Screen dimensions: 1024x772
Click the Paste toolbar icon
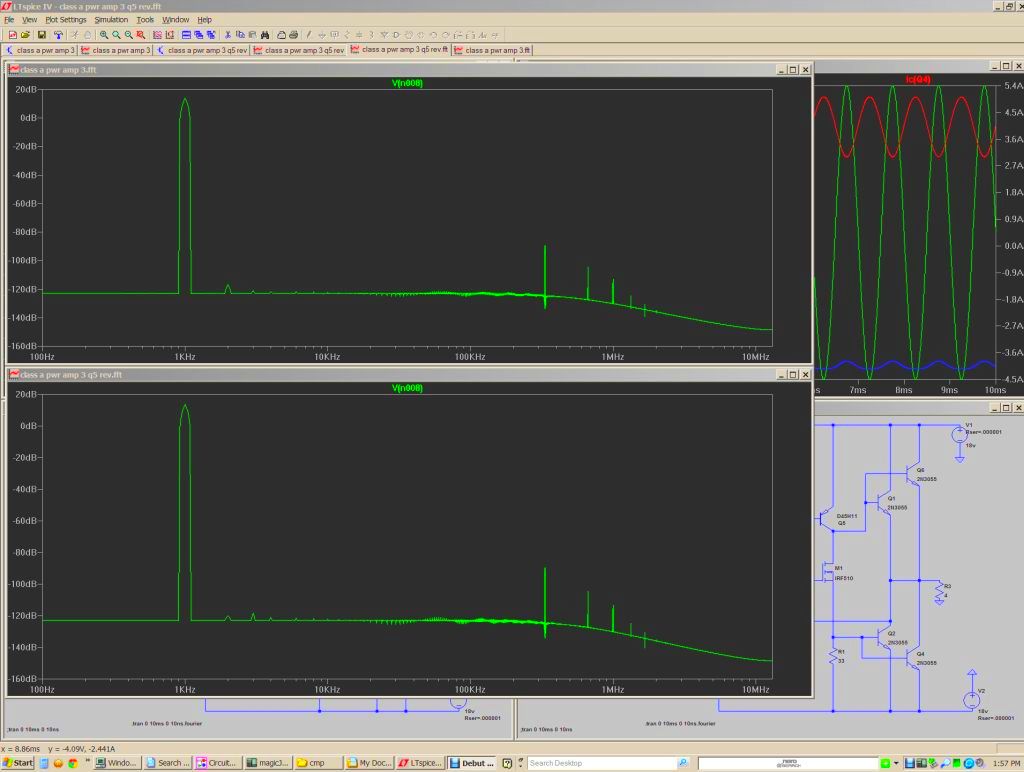[x=252, y=35]
